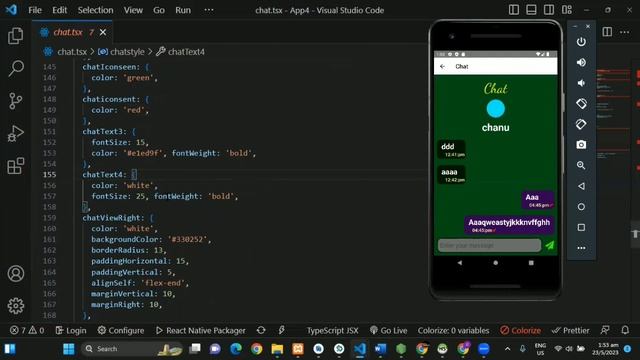Tap the cyan avatar circle

(x=496, y=109)
